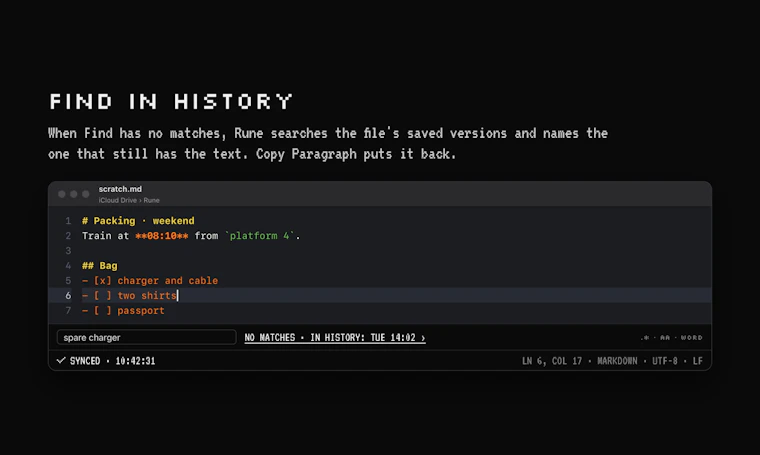760x455 pixels.
Task: Click the close window button of scratch.md
Action: pyautogui.click(x=62, y=194)
